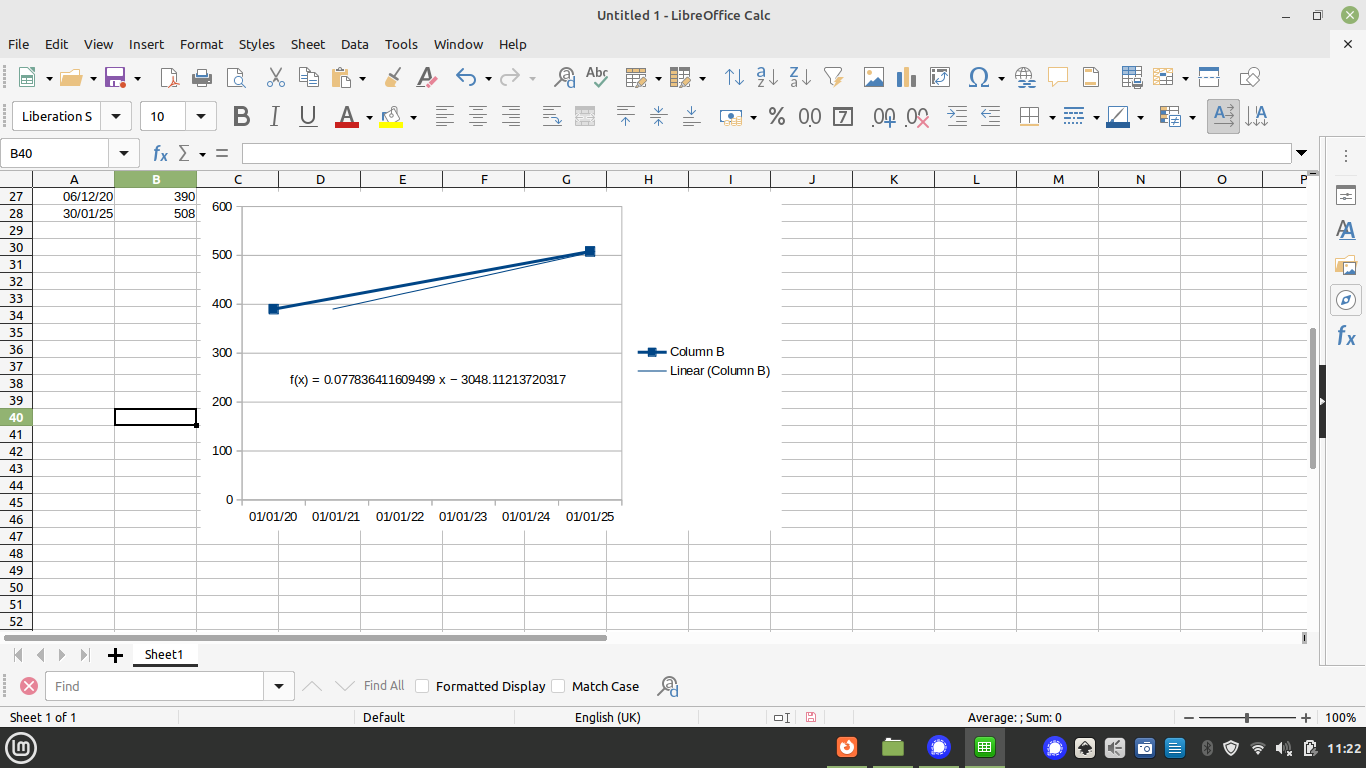1366x768 pixels.
Task: Click the Find All button
Action: coord(383,686)
